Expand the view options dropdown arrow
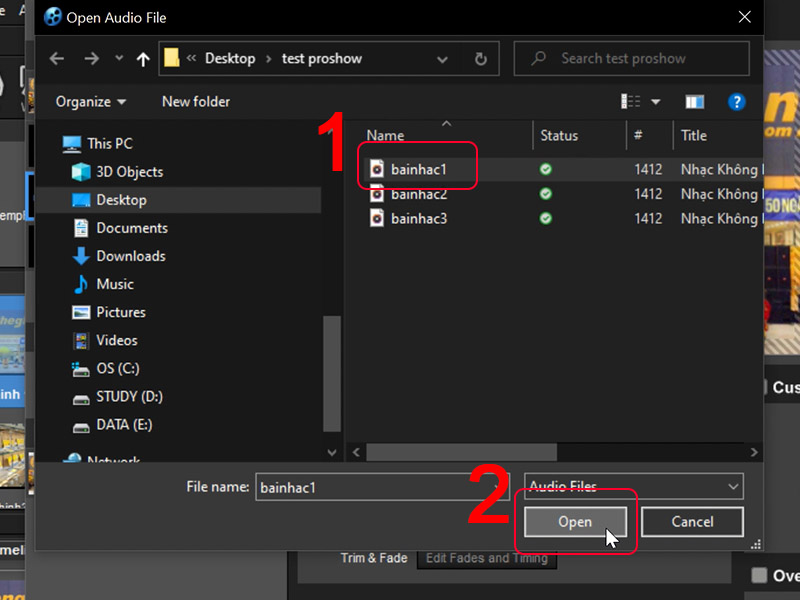Image resolution: width=800 pixels, height=600 pixels. pos(656,102)
